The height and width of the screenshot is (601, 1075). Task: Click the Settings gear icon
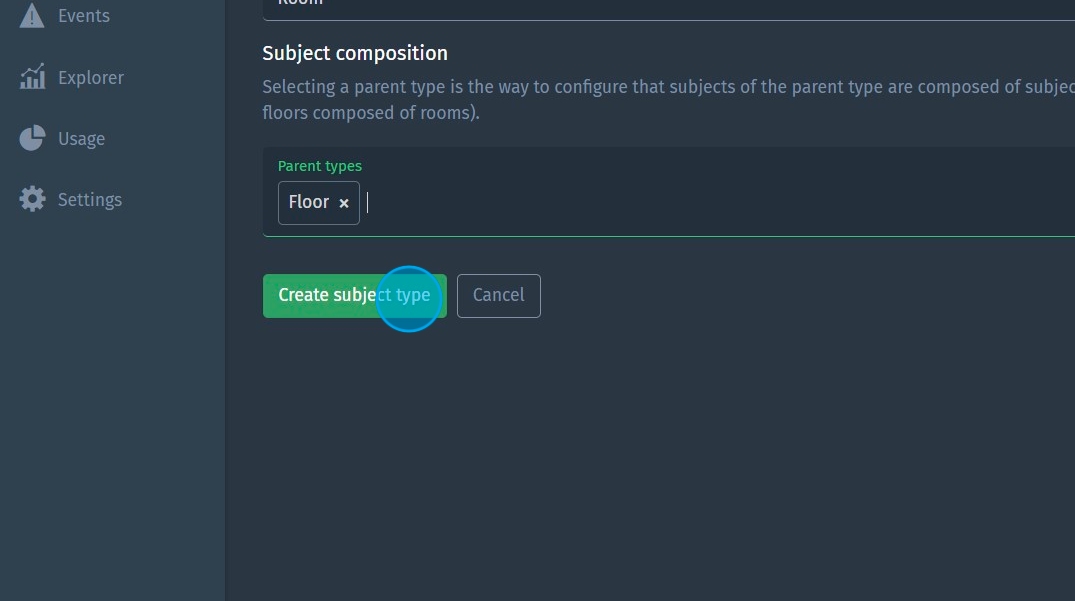32,199
